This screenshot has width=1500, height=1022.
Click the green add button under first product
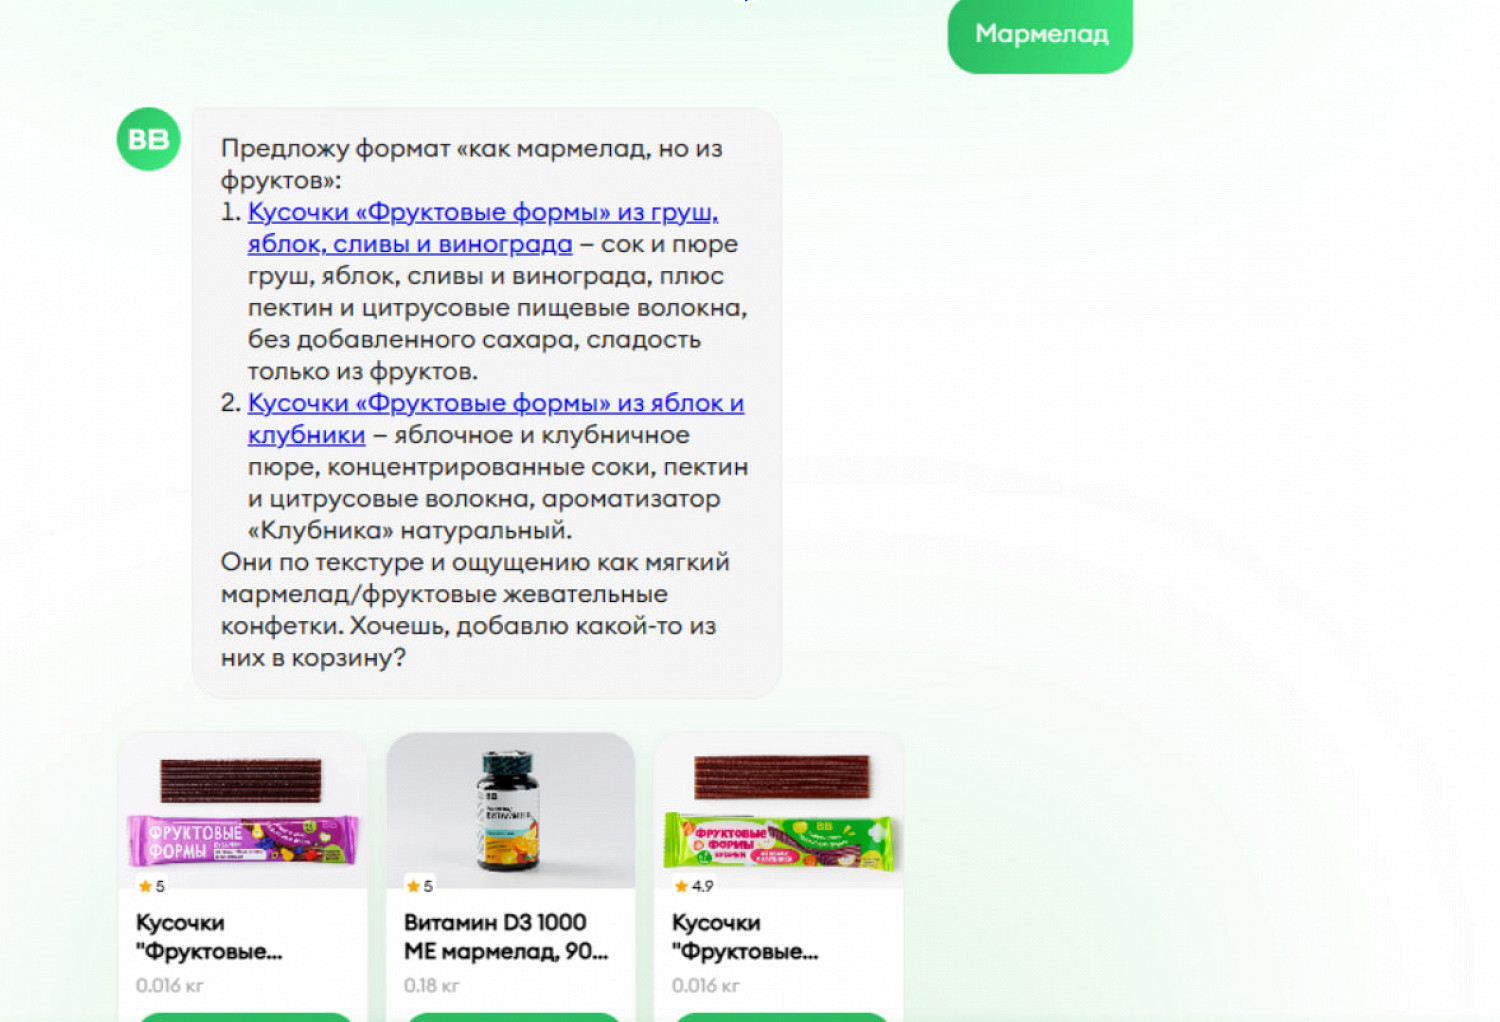coord(243,1017)
